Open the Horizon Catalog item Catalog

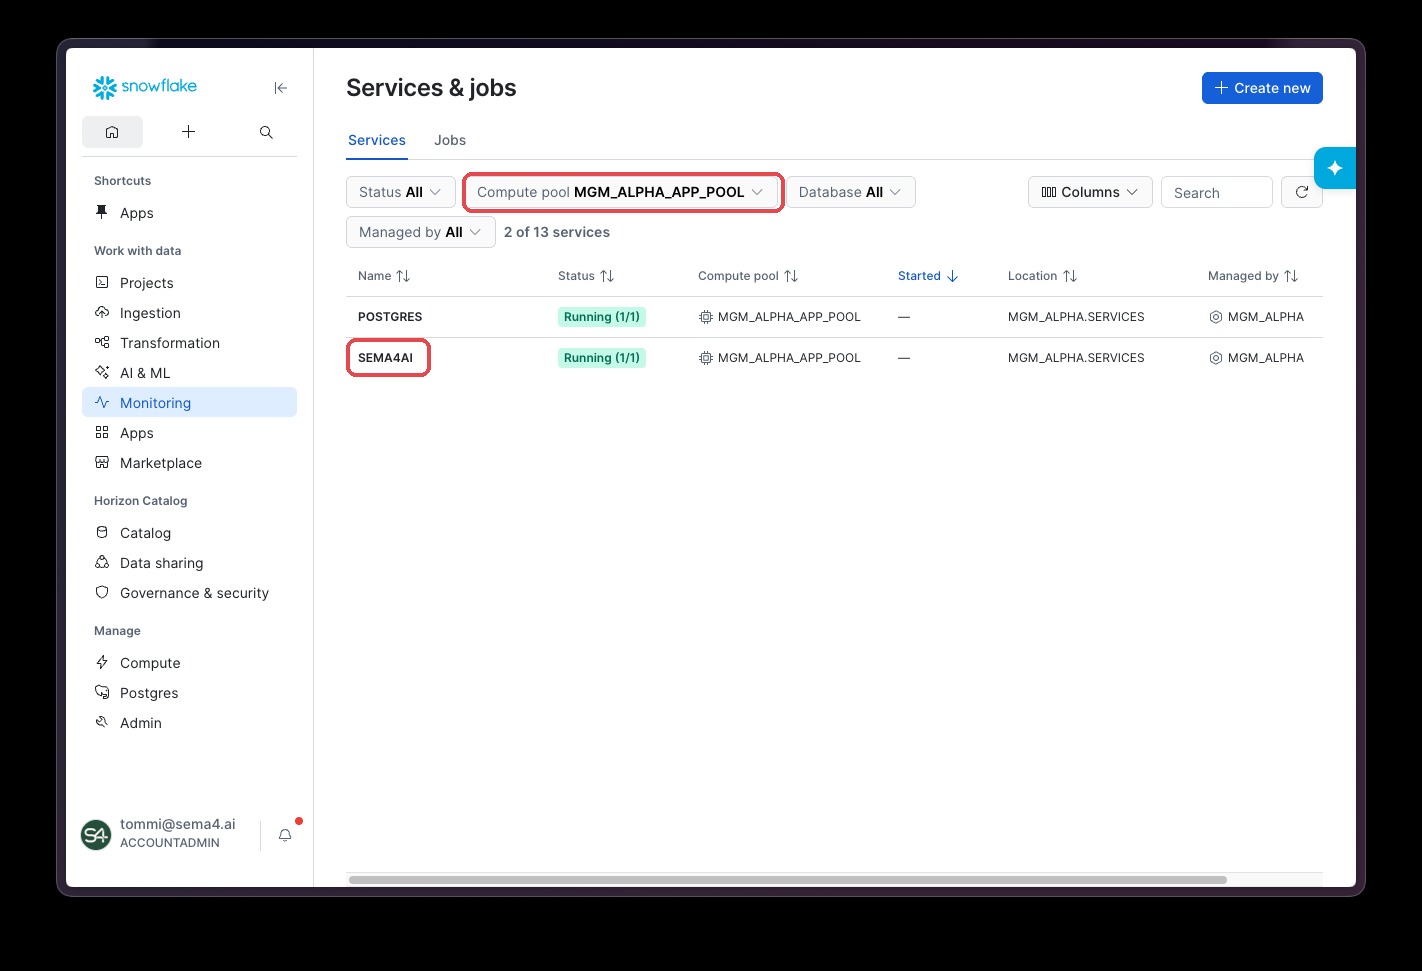click(189, 533)
